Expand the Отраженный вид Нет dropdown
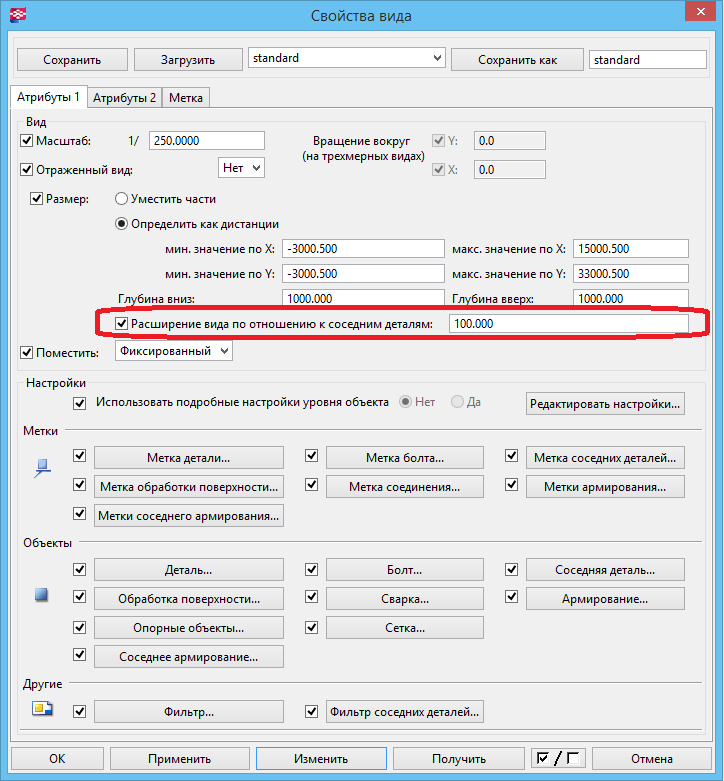This screenshot has width=724, height=781. (241, 168)
